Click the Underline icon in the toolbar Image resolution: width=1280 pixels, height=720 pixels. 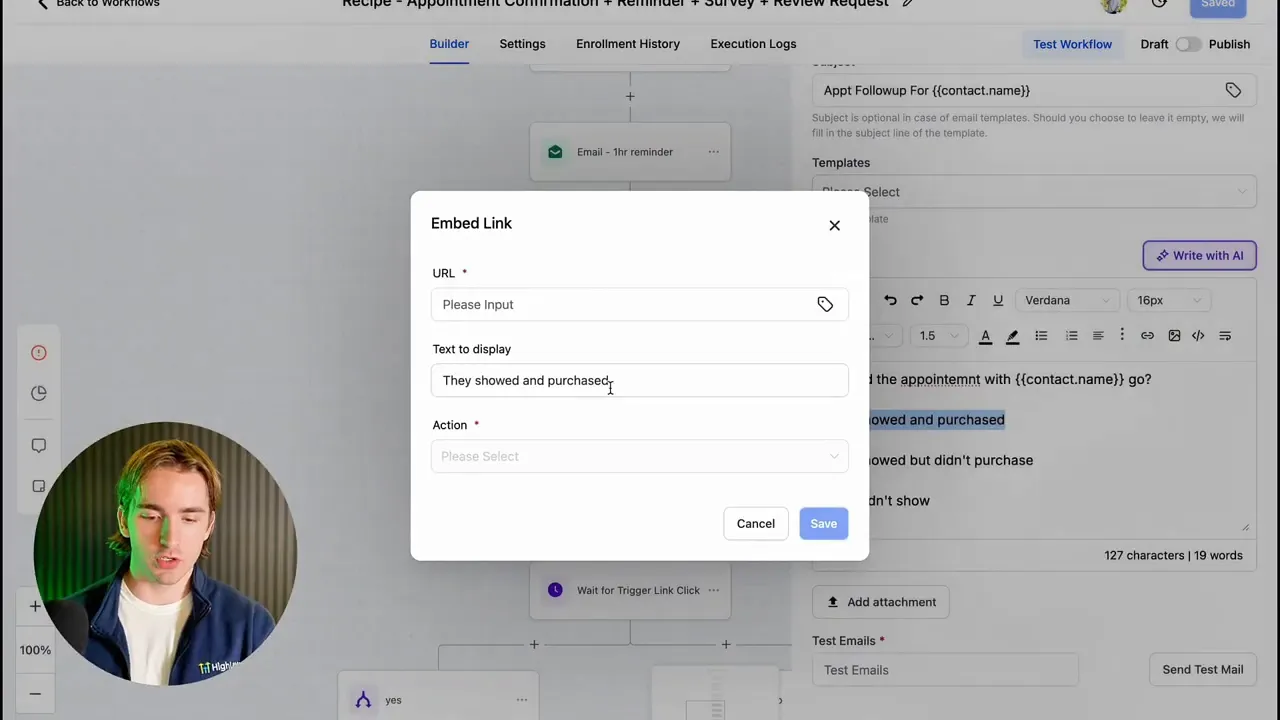pos(997,300)
